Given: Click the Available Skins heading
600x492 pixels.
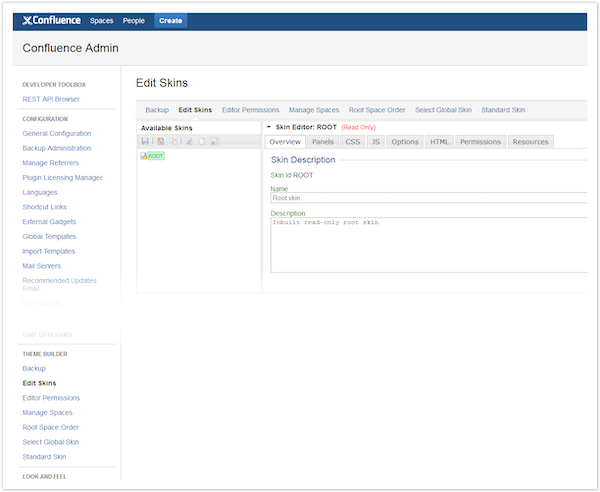Looking at the screenshot, I should 166,128.
